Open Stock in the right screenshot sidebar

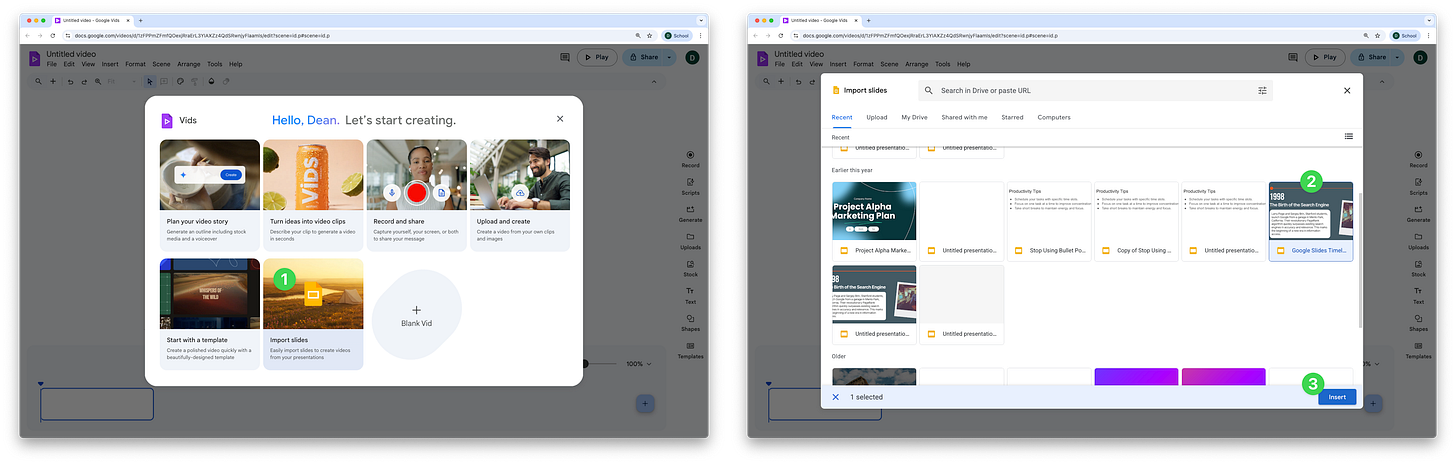tap(1418, 268)
